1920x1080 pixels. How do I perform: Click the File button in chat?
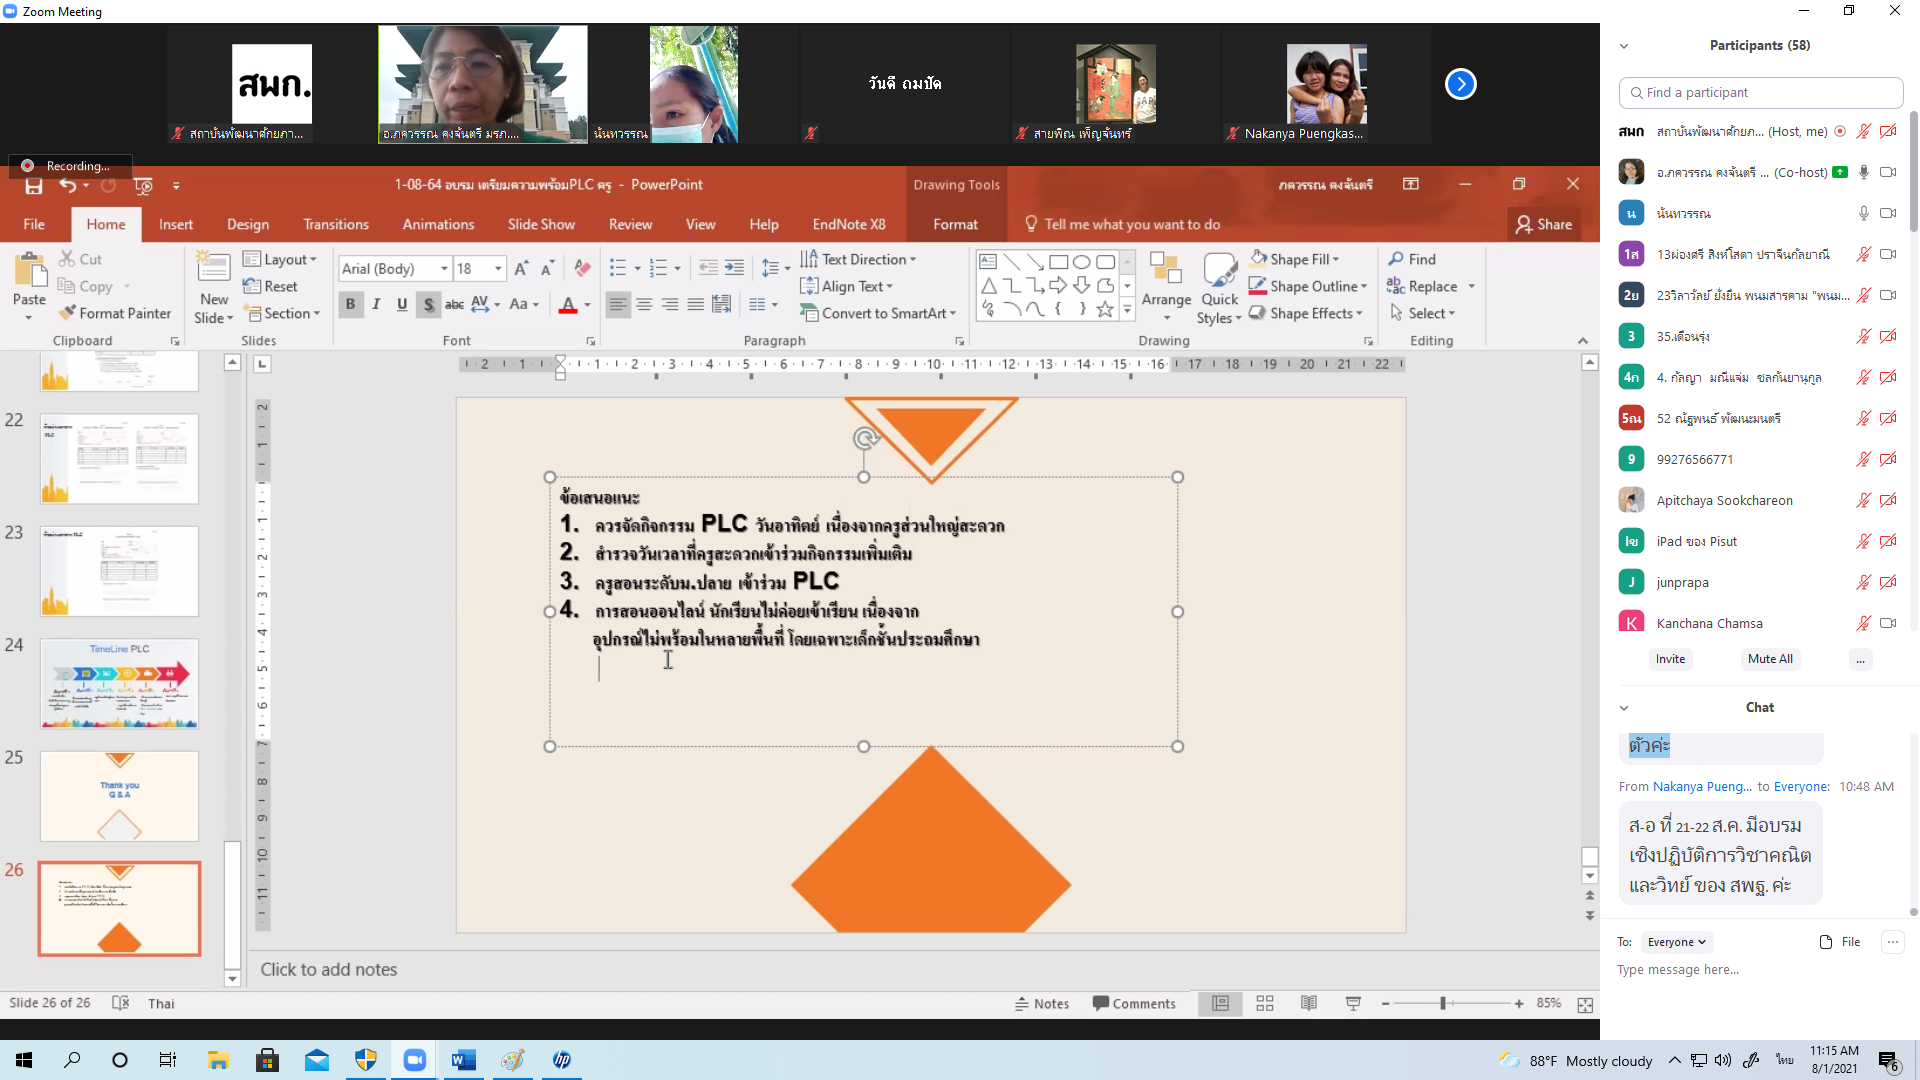(1840, 942)
